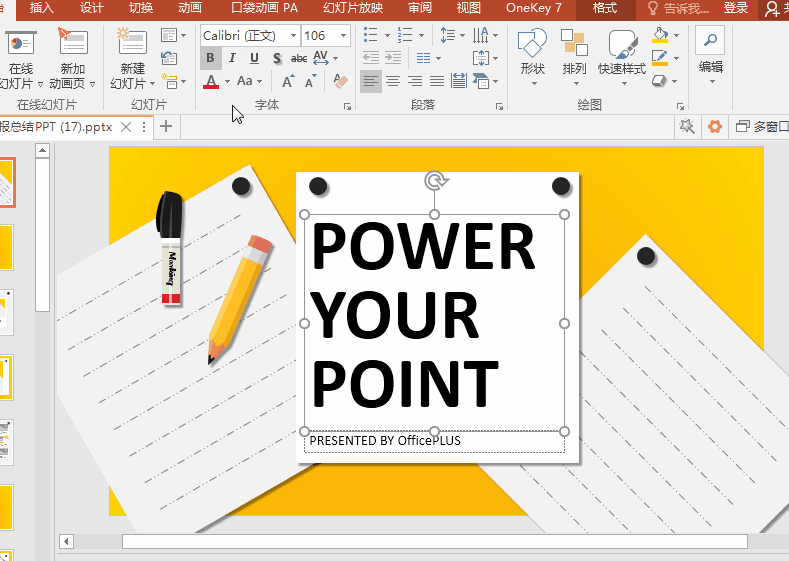Align text right
The height and width of the screenshot is (561, 789).
coord(415,81)
